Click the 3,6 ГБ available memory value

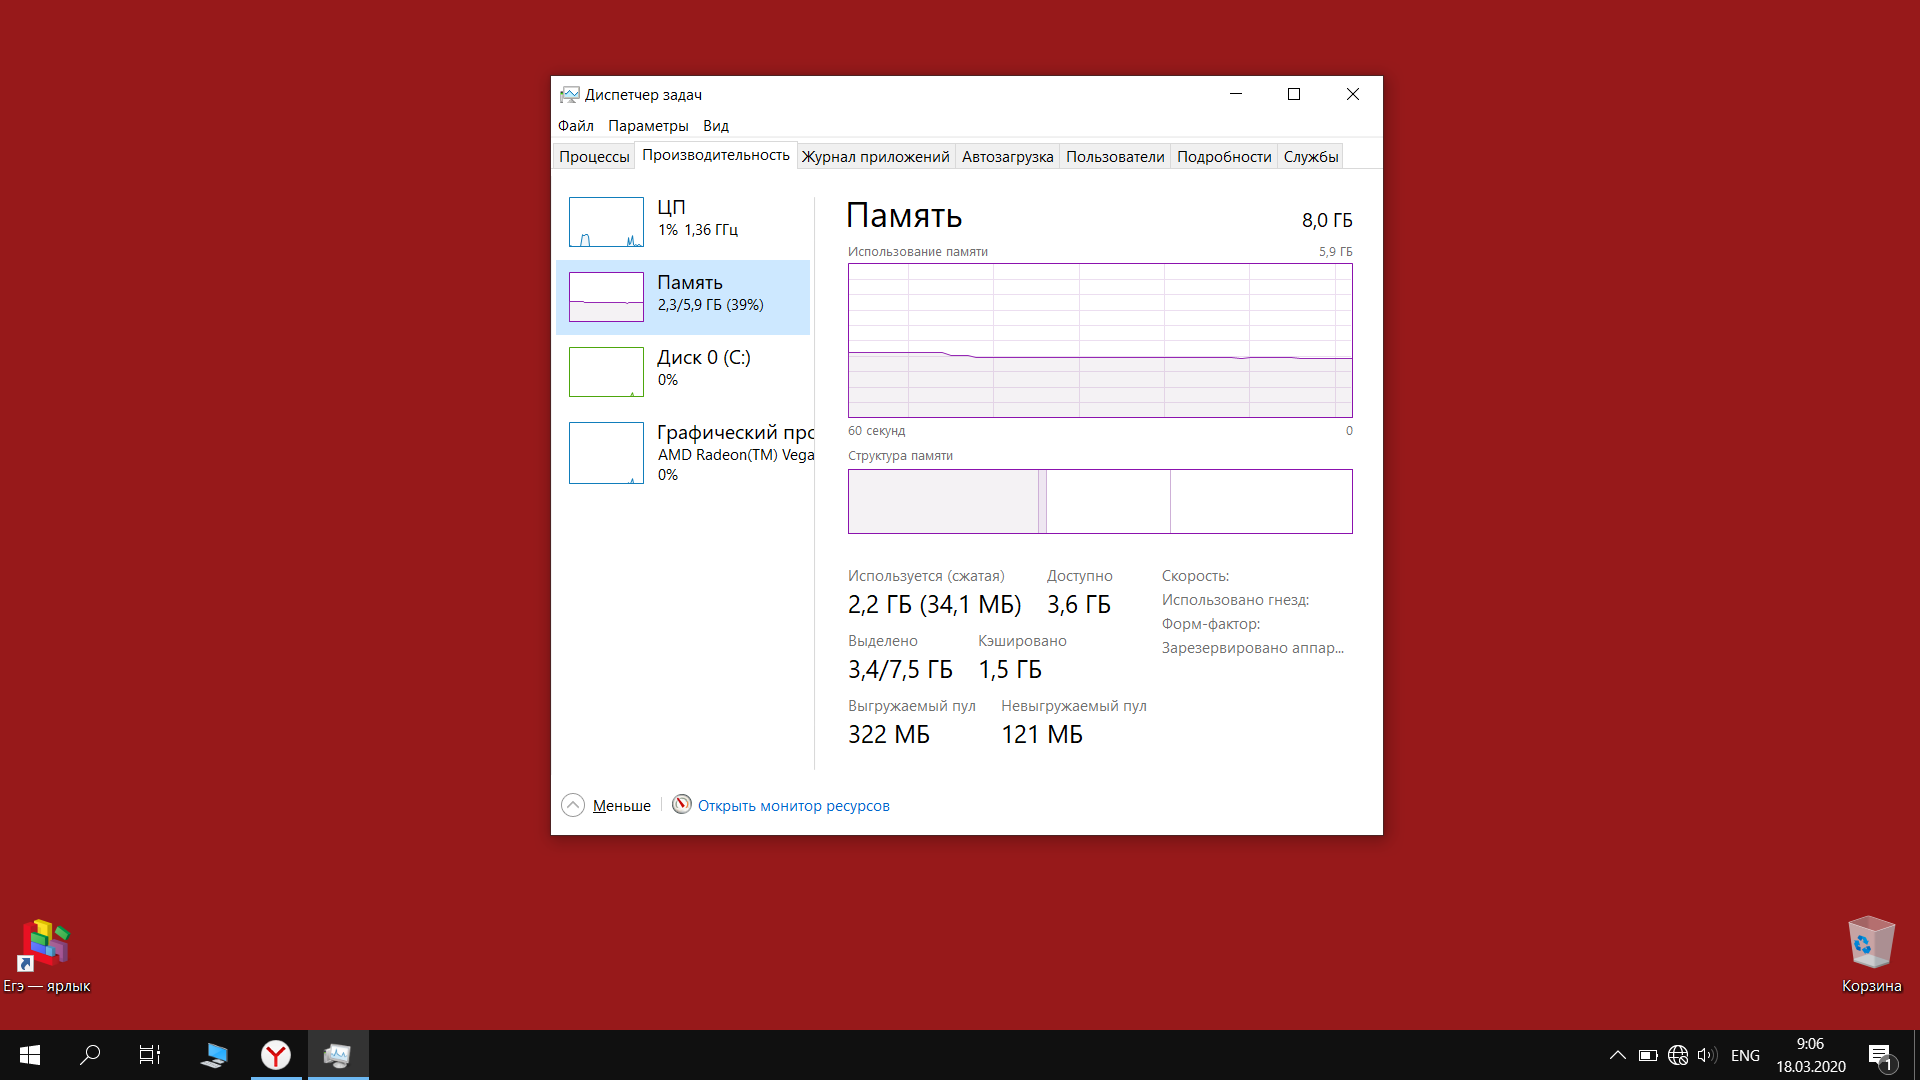[1079, 605]
